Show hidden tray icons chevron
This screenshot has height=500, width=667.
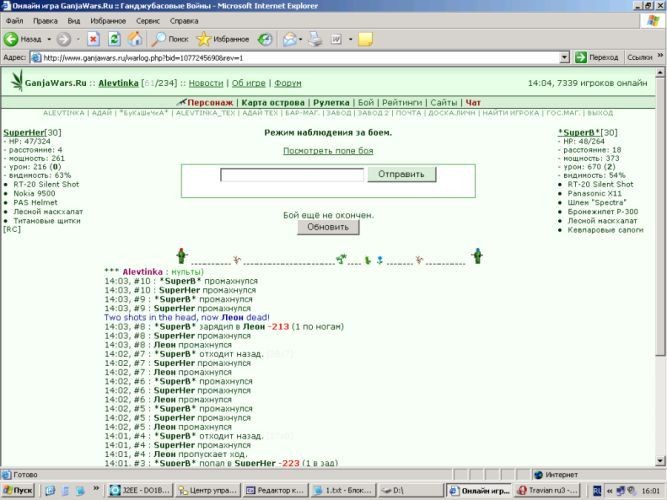(609, 491)
